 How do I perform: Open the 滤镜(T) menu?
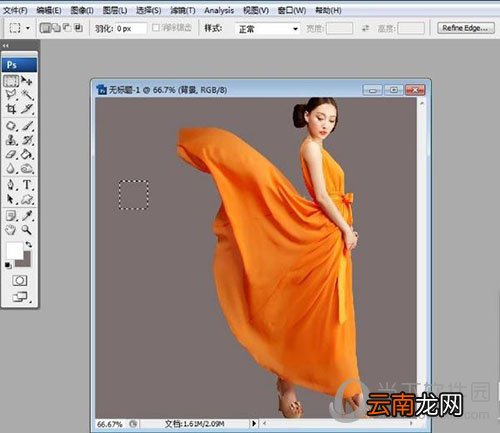[x=183, y=11]
